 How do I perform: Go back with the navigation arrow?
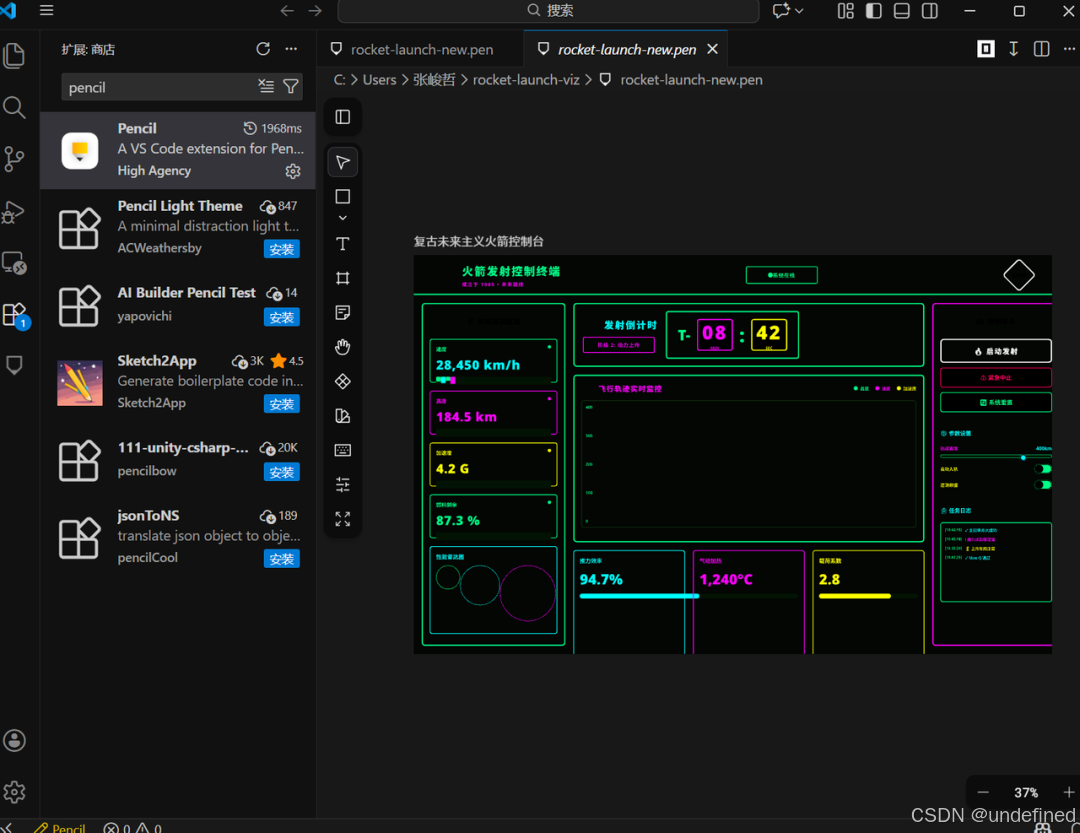287,10
